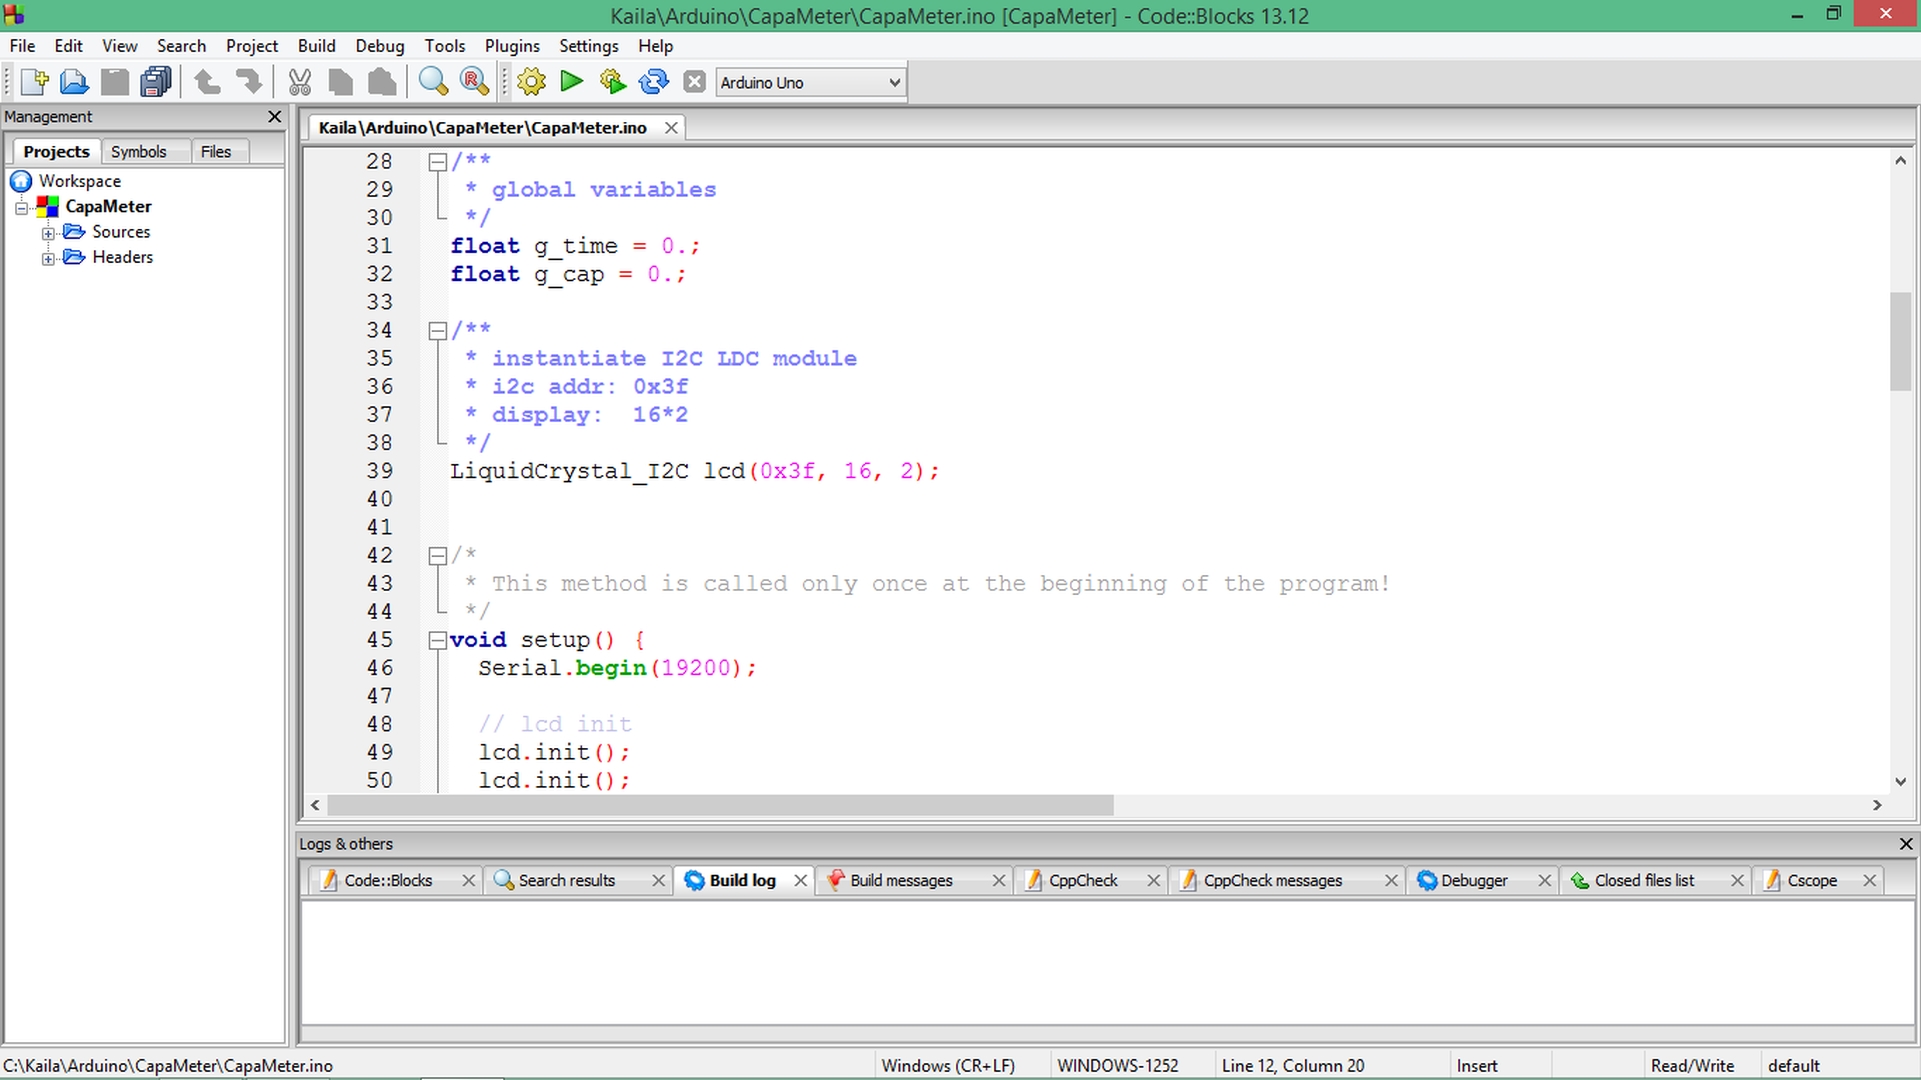Image resolution: width=1921 pixels, height=1080 pixels.
Task: Collapse the global variables comment fold box
Action: 437,161
